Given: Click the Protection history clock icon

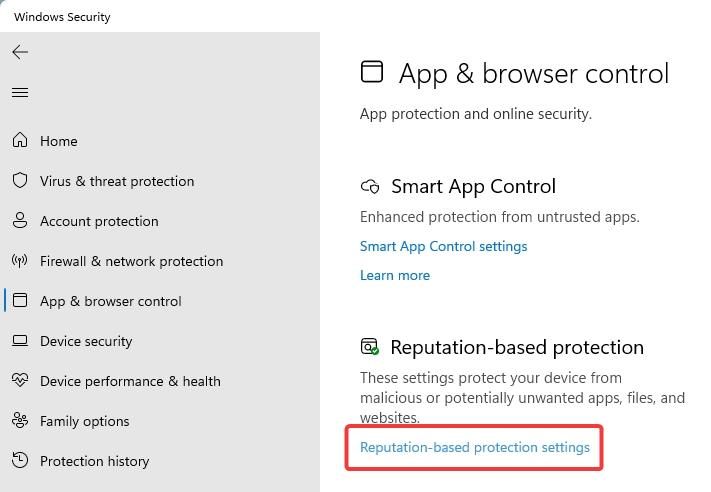Looking at the screenshot, I should coord(20,461).
